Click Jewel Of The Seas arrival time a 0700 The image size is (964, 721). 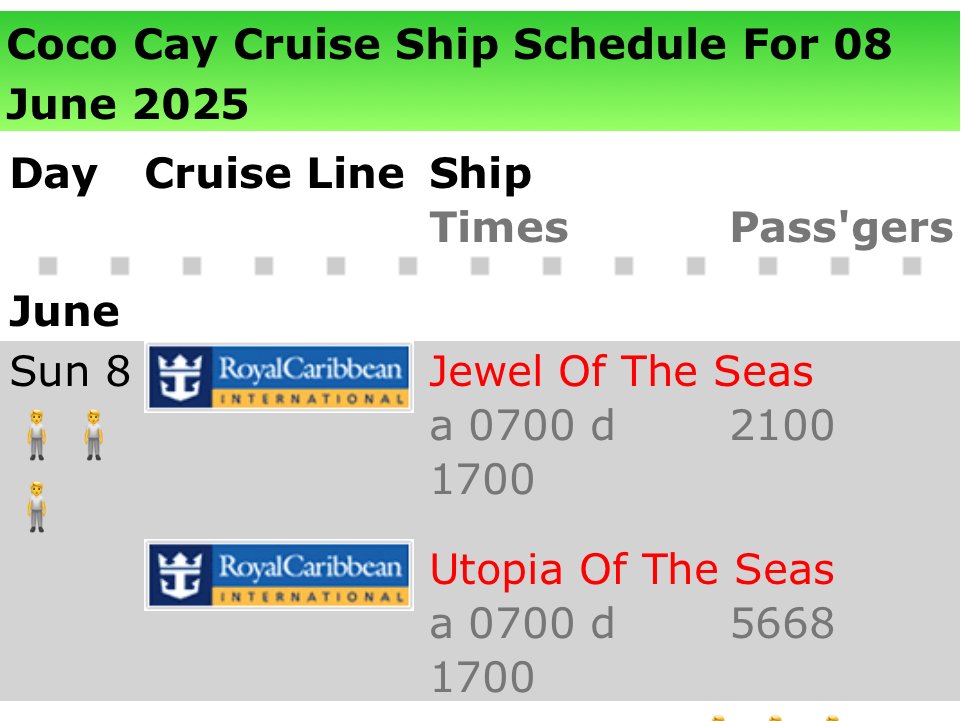click(x=502, y=425)
